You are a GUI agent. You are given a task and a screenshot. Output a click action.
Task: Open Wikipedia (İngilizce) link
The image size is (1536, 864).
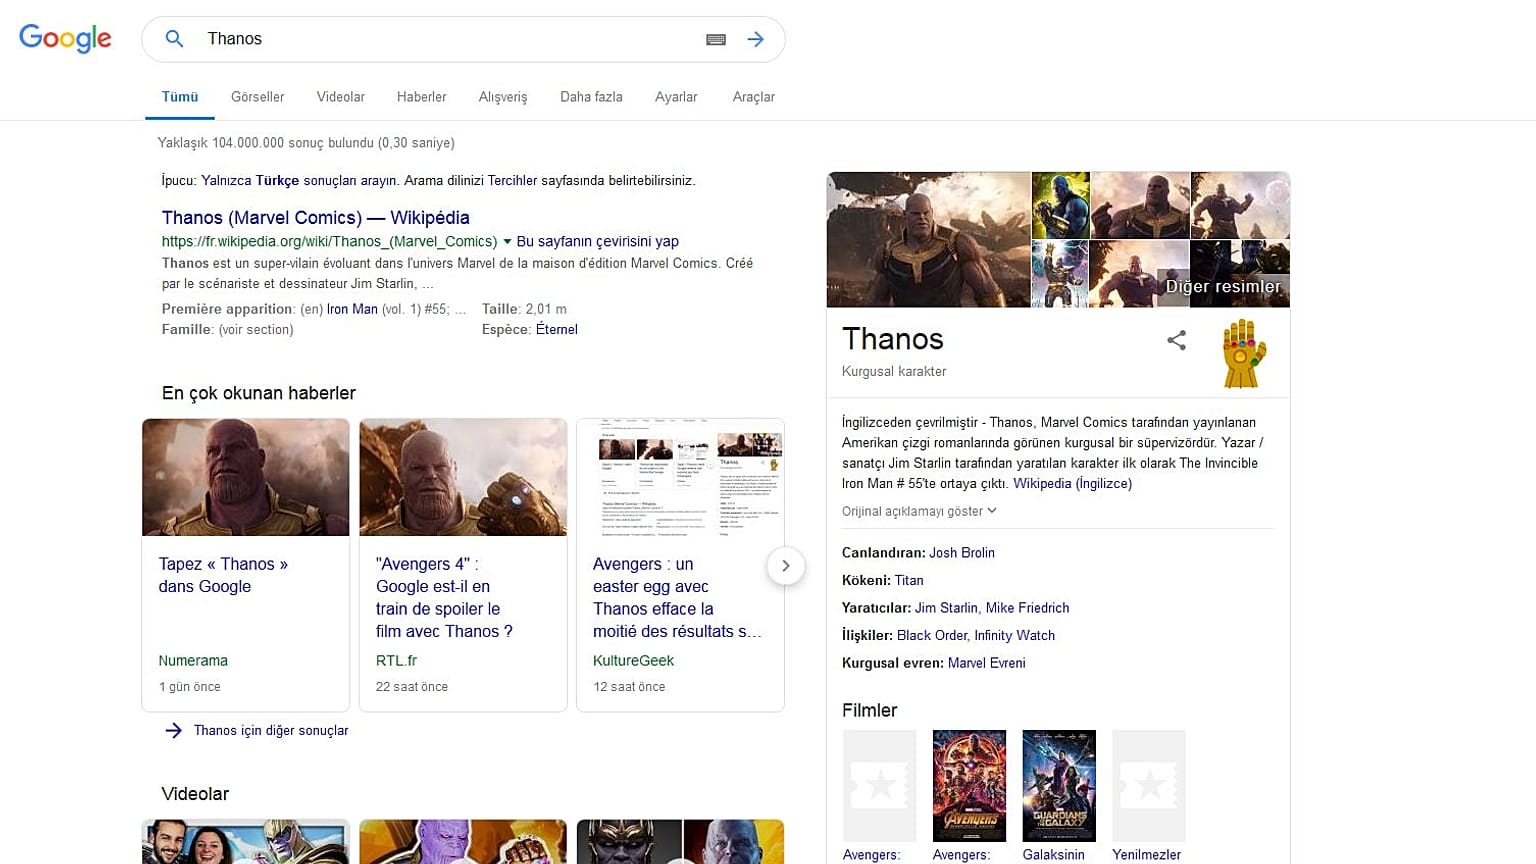(1072, 483)
